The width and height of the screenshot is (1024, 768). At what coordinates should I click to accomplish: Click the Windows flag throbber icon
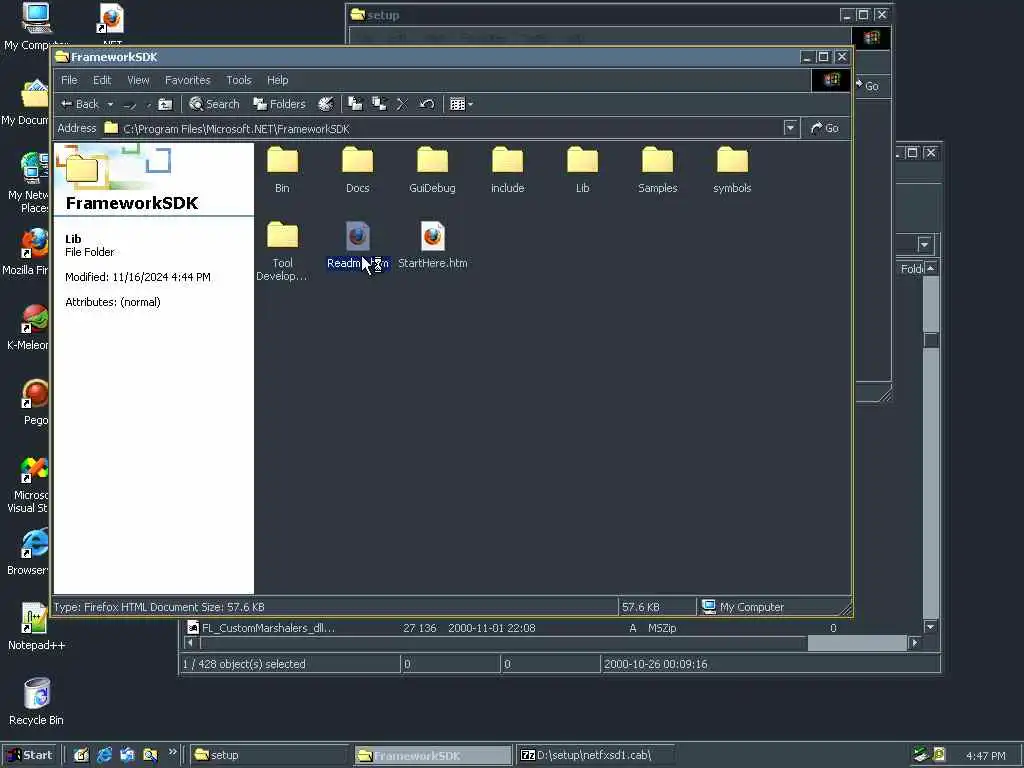pyautogui.click(x=831, y=80)
